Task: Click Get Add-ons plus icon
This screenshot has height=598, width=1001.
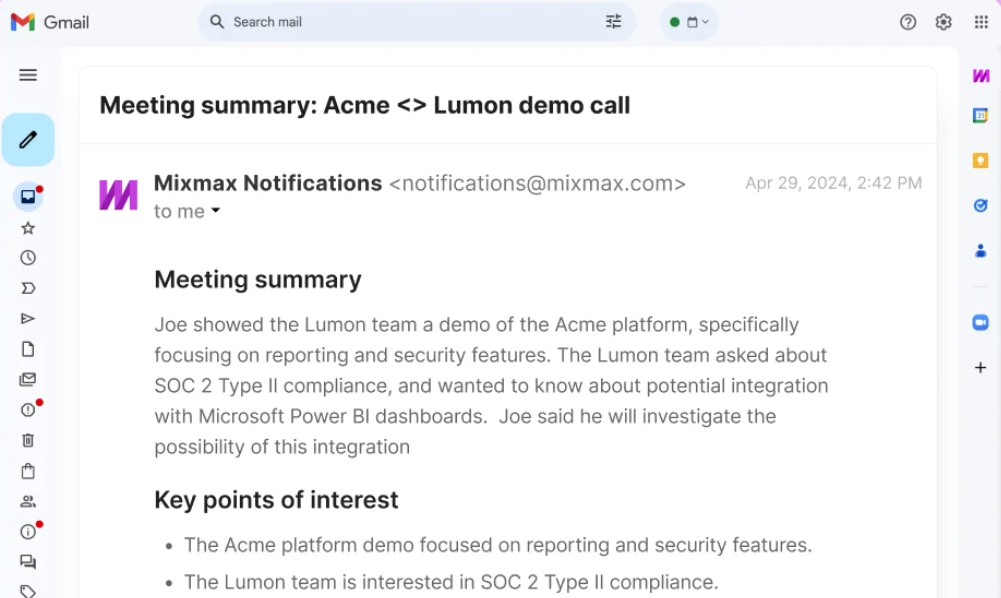Action: (x=981, y=368)
